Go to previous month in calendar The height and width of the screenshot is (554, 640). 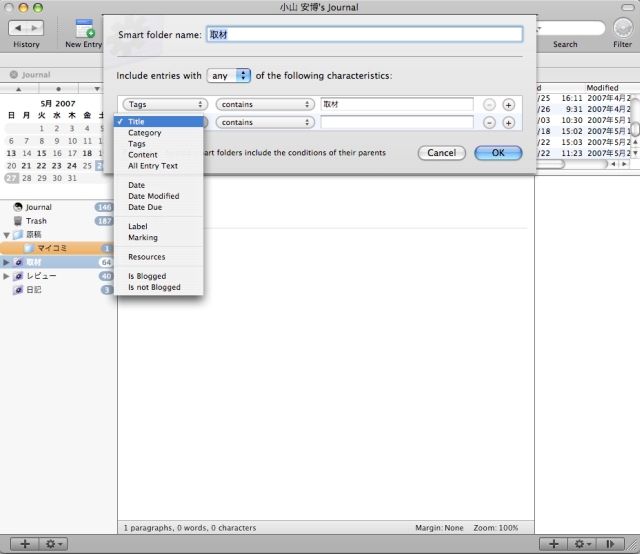click(x=19, y=89)
